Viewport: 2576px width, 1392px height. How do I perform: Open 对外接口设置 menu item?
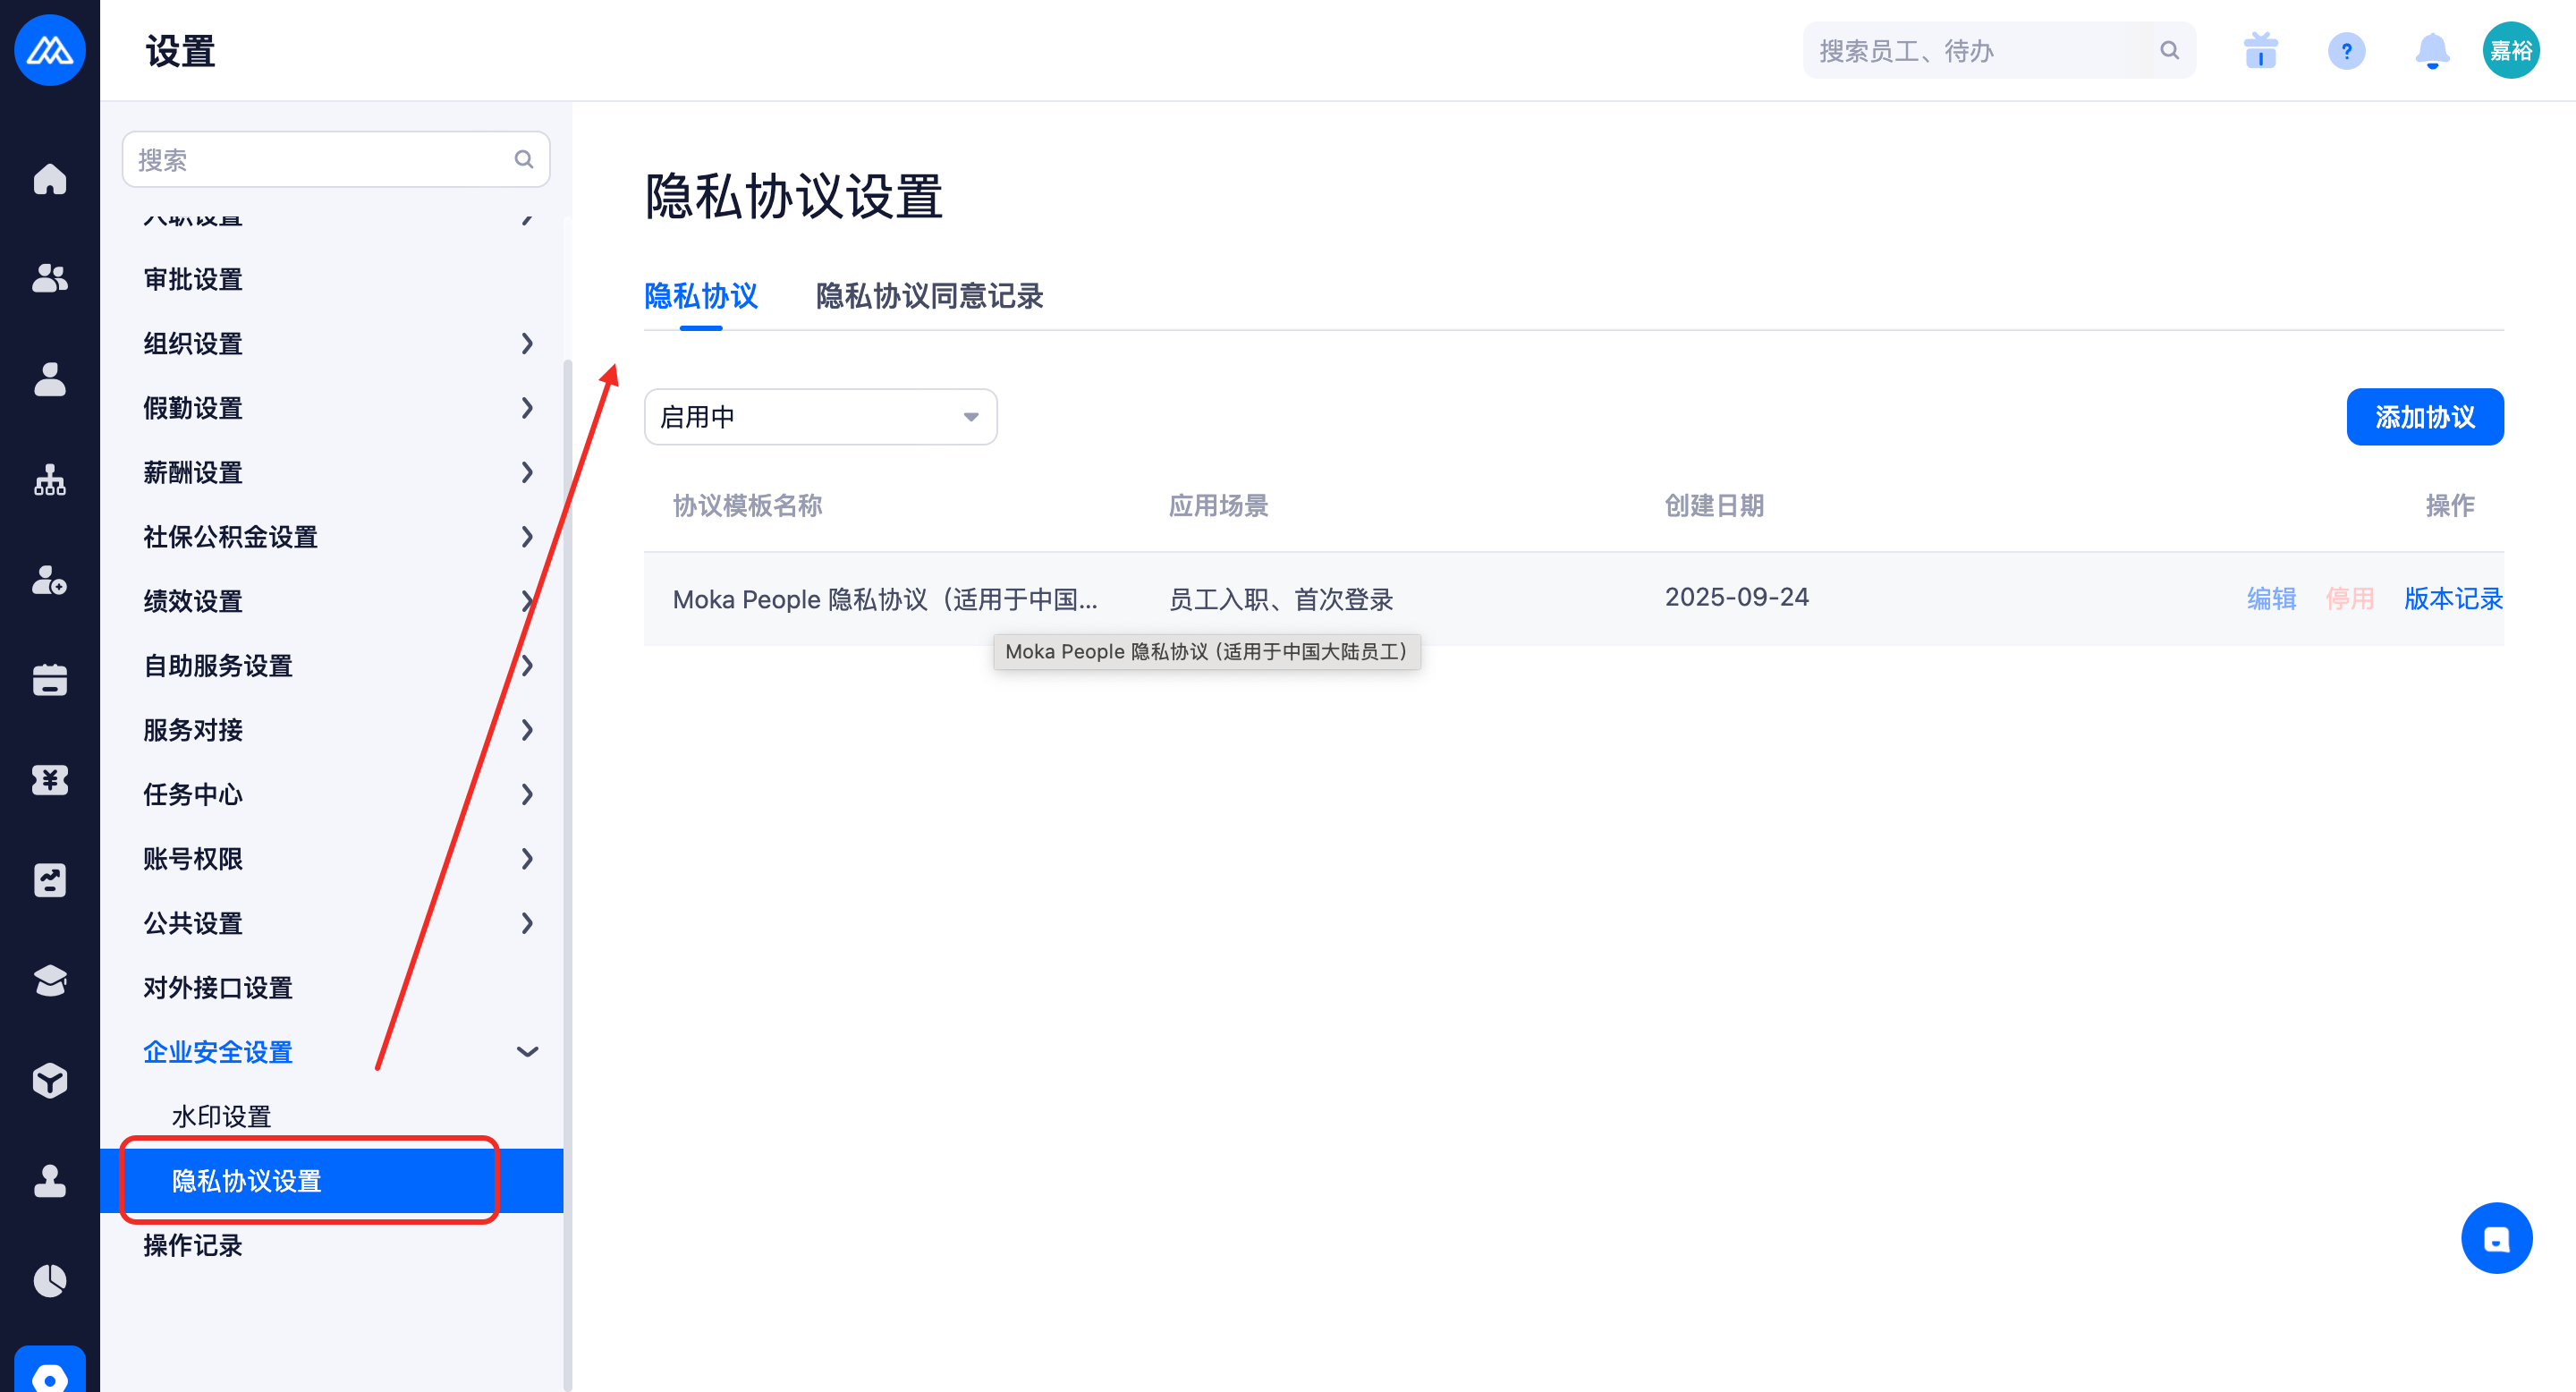tap(218, 988)
